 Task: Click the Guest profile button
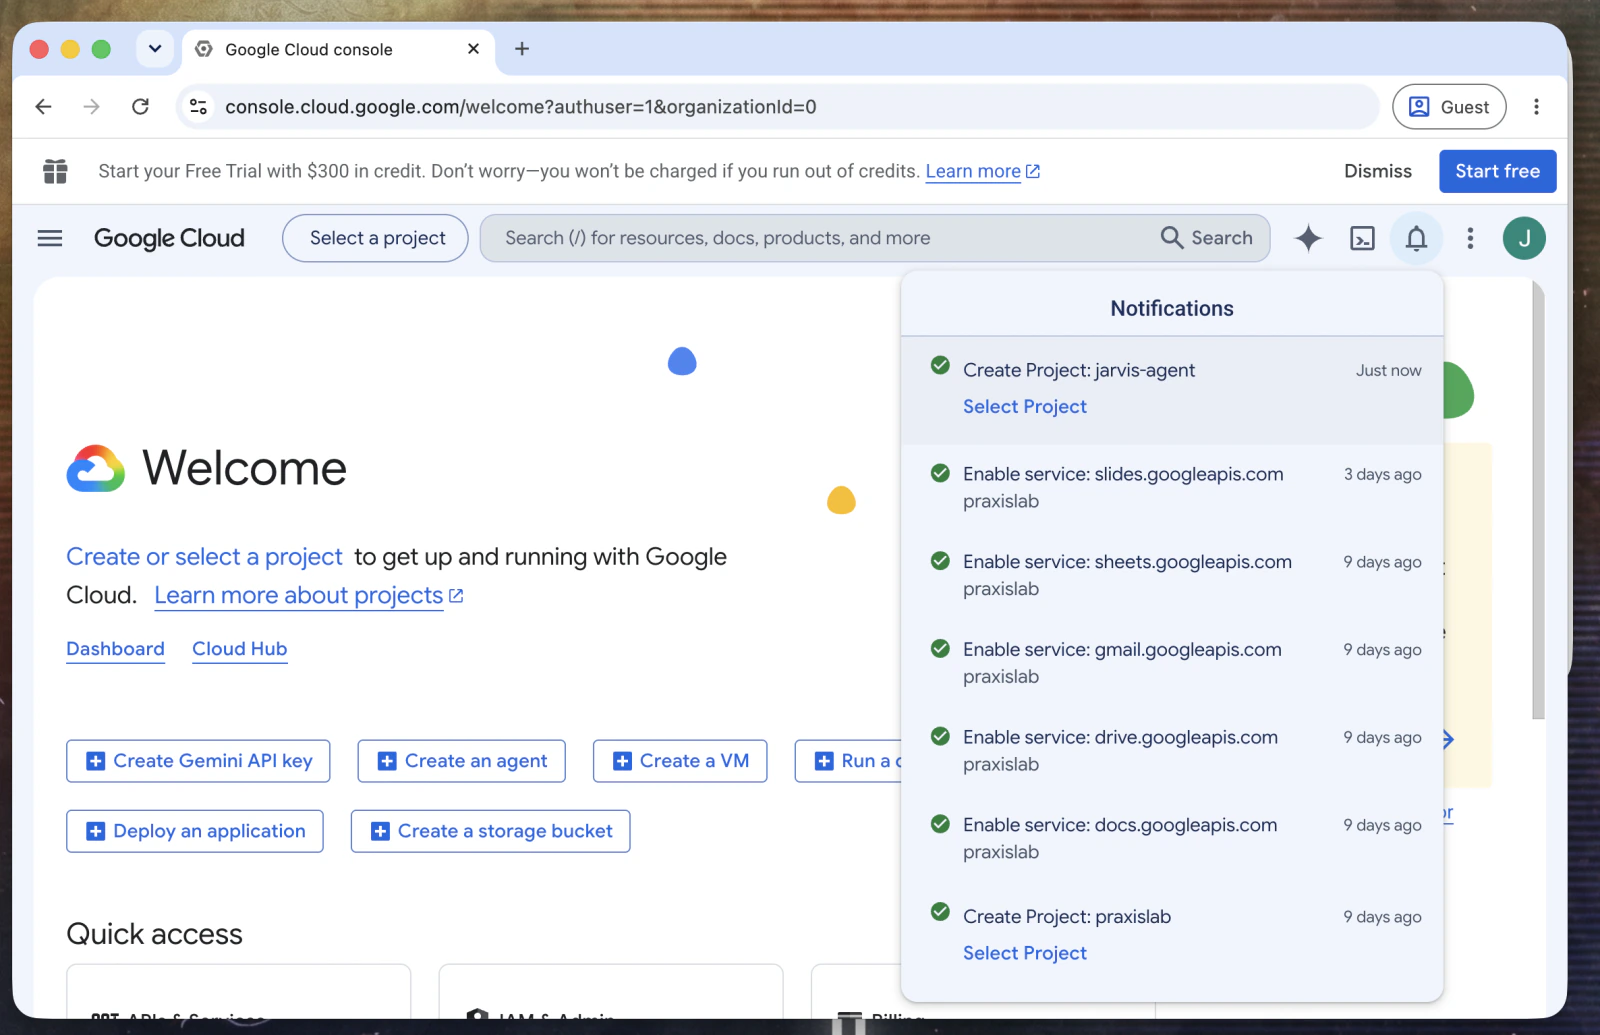coord(1449,107)
